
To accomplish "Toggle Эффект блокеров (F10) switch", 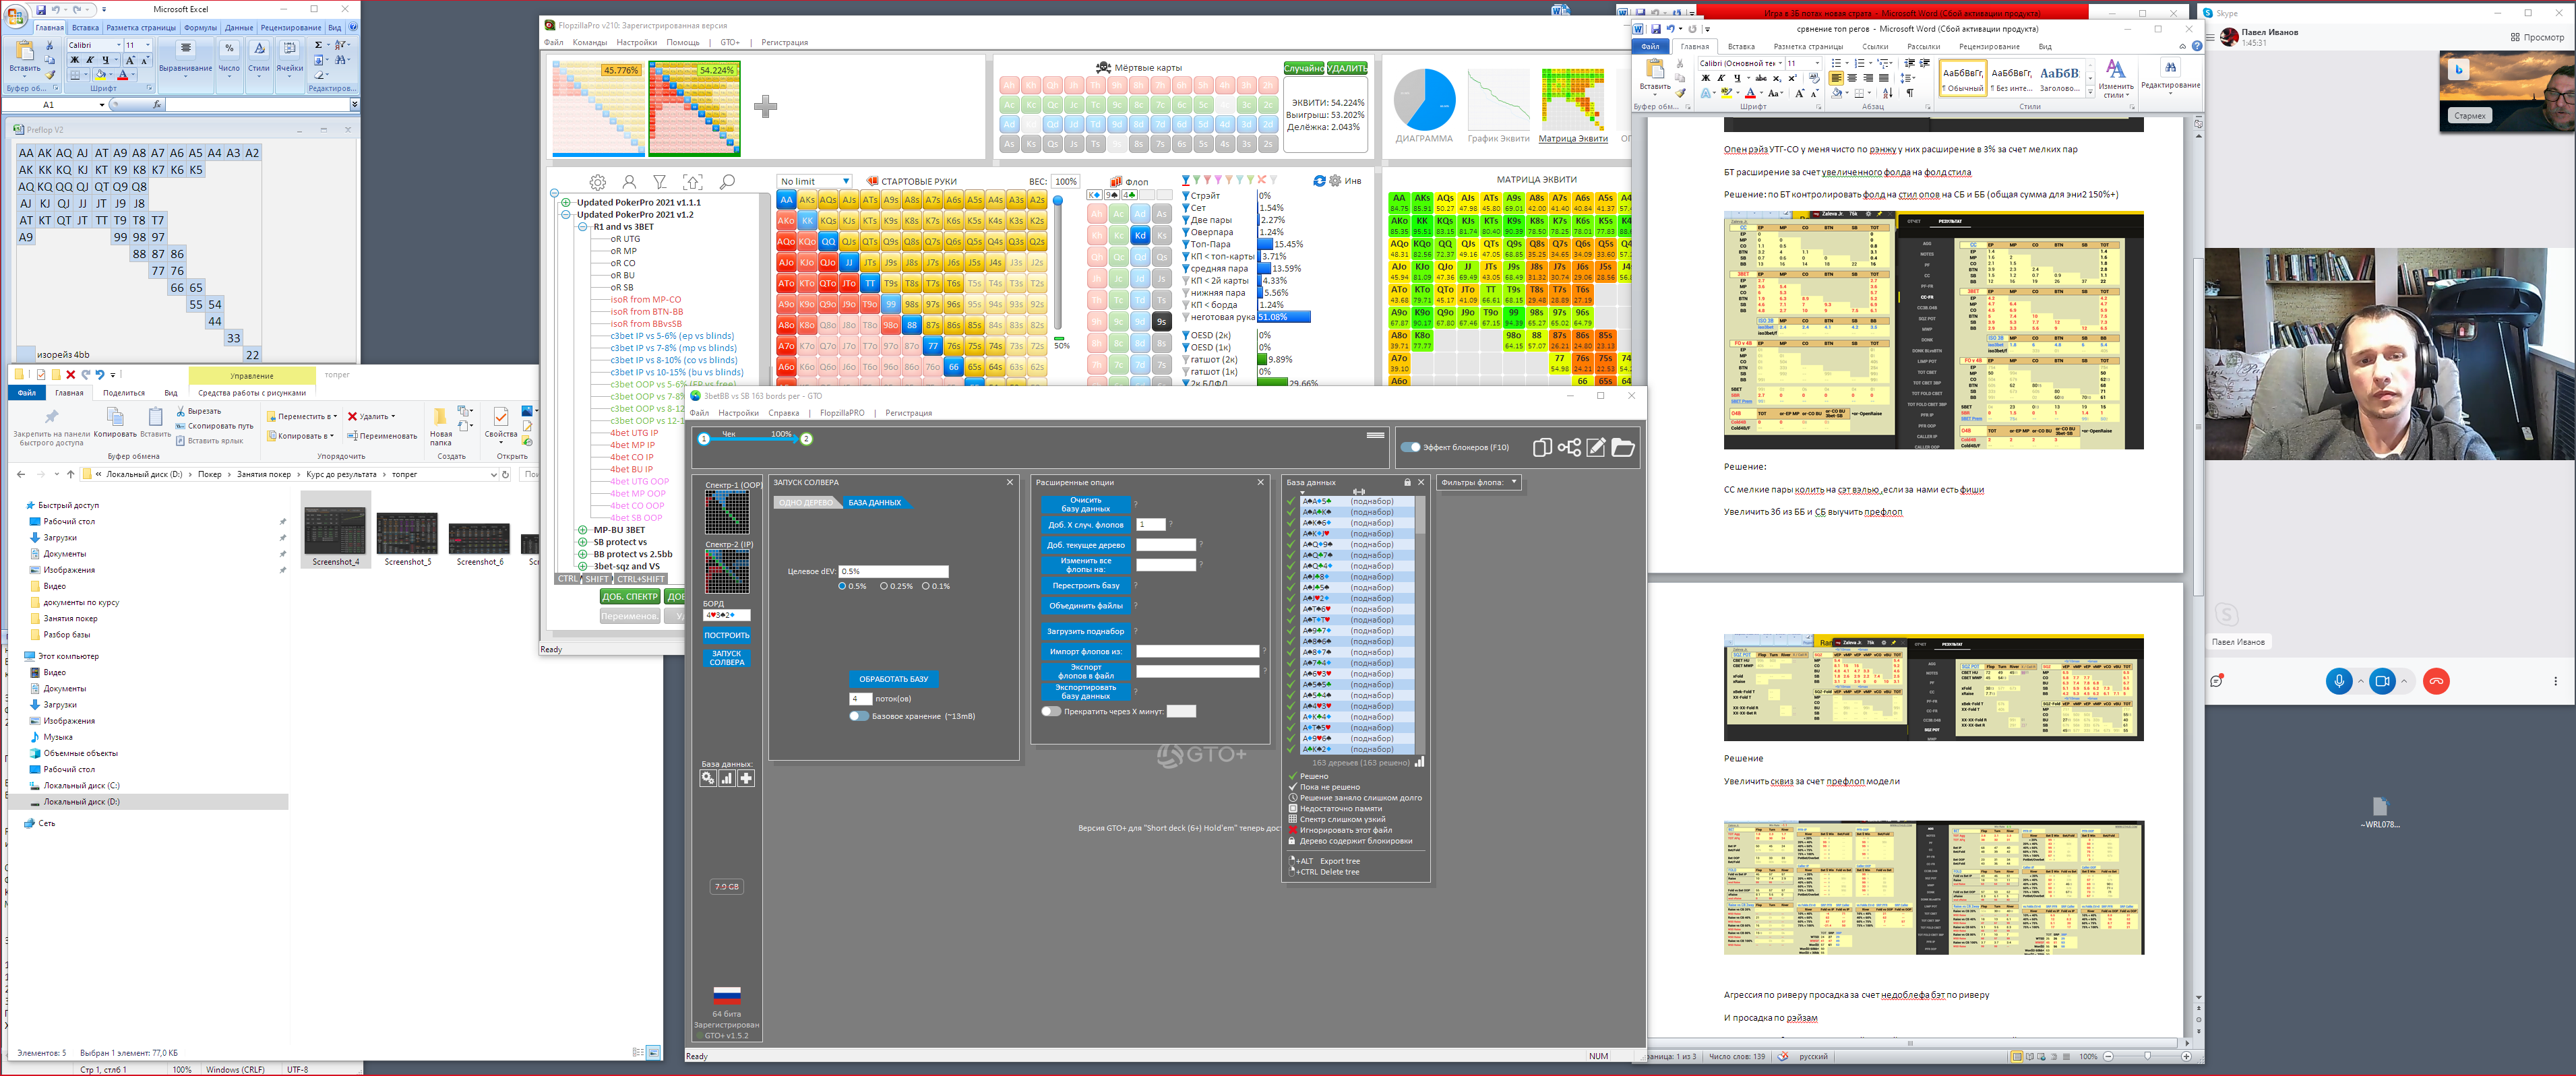I will click(1410, 447).
